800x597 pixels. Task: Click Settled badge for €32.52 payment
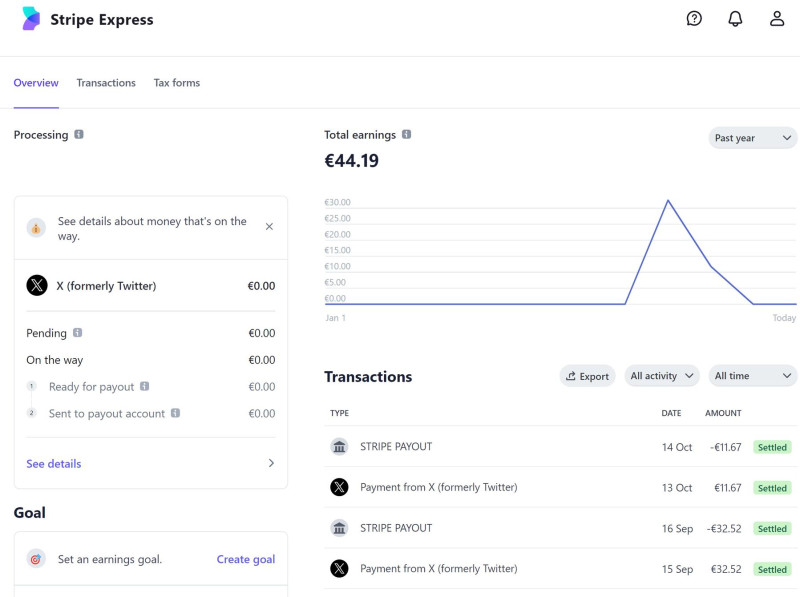(x=772, y=569)
